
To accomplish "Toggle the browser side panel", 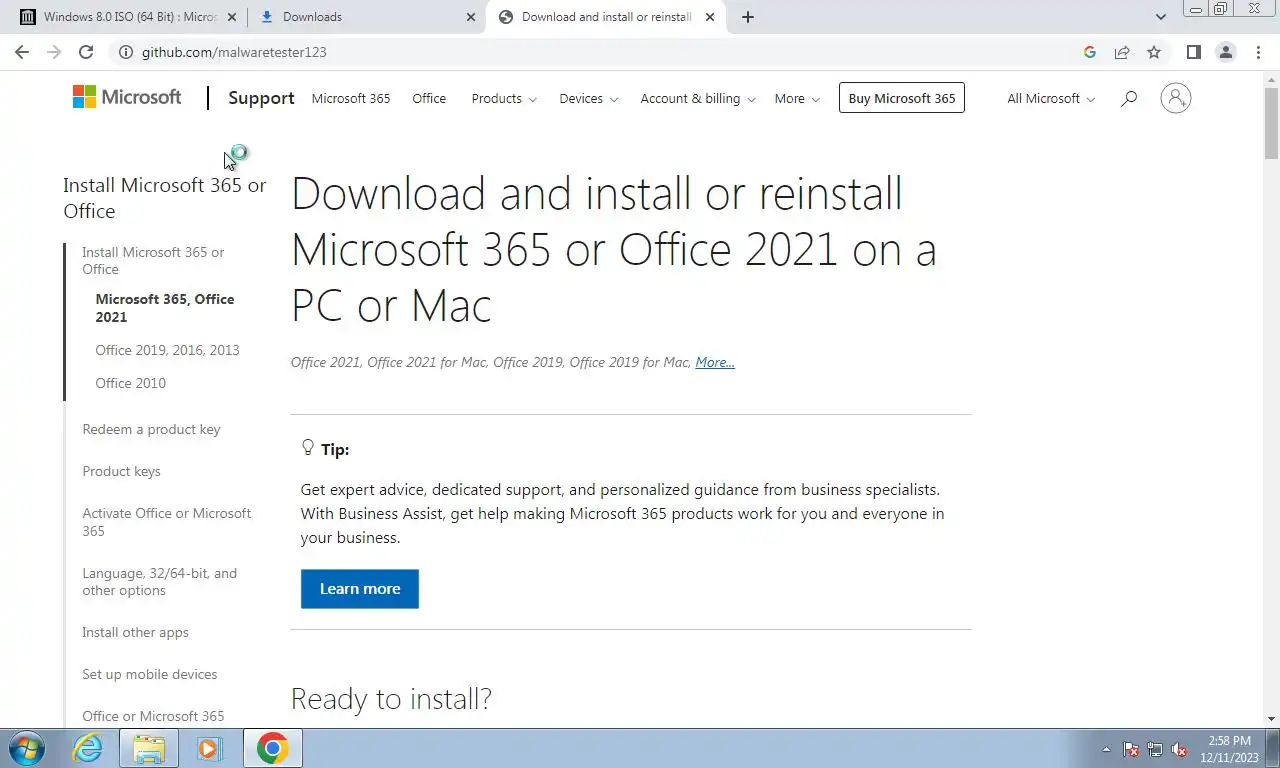I will pyautogui.click(x=1193, y=52).
